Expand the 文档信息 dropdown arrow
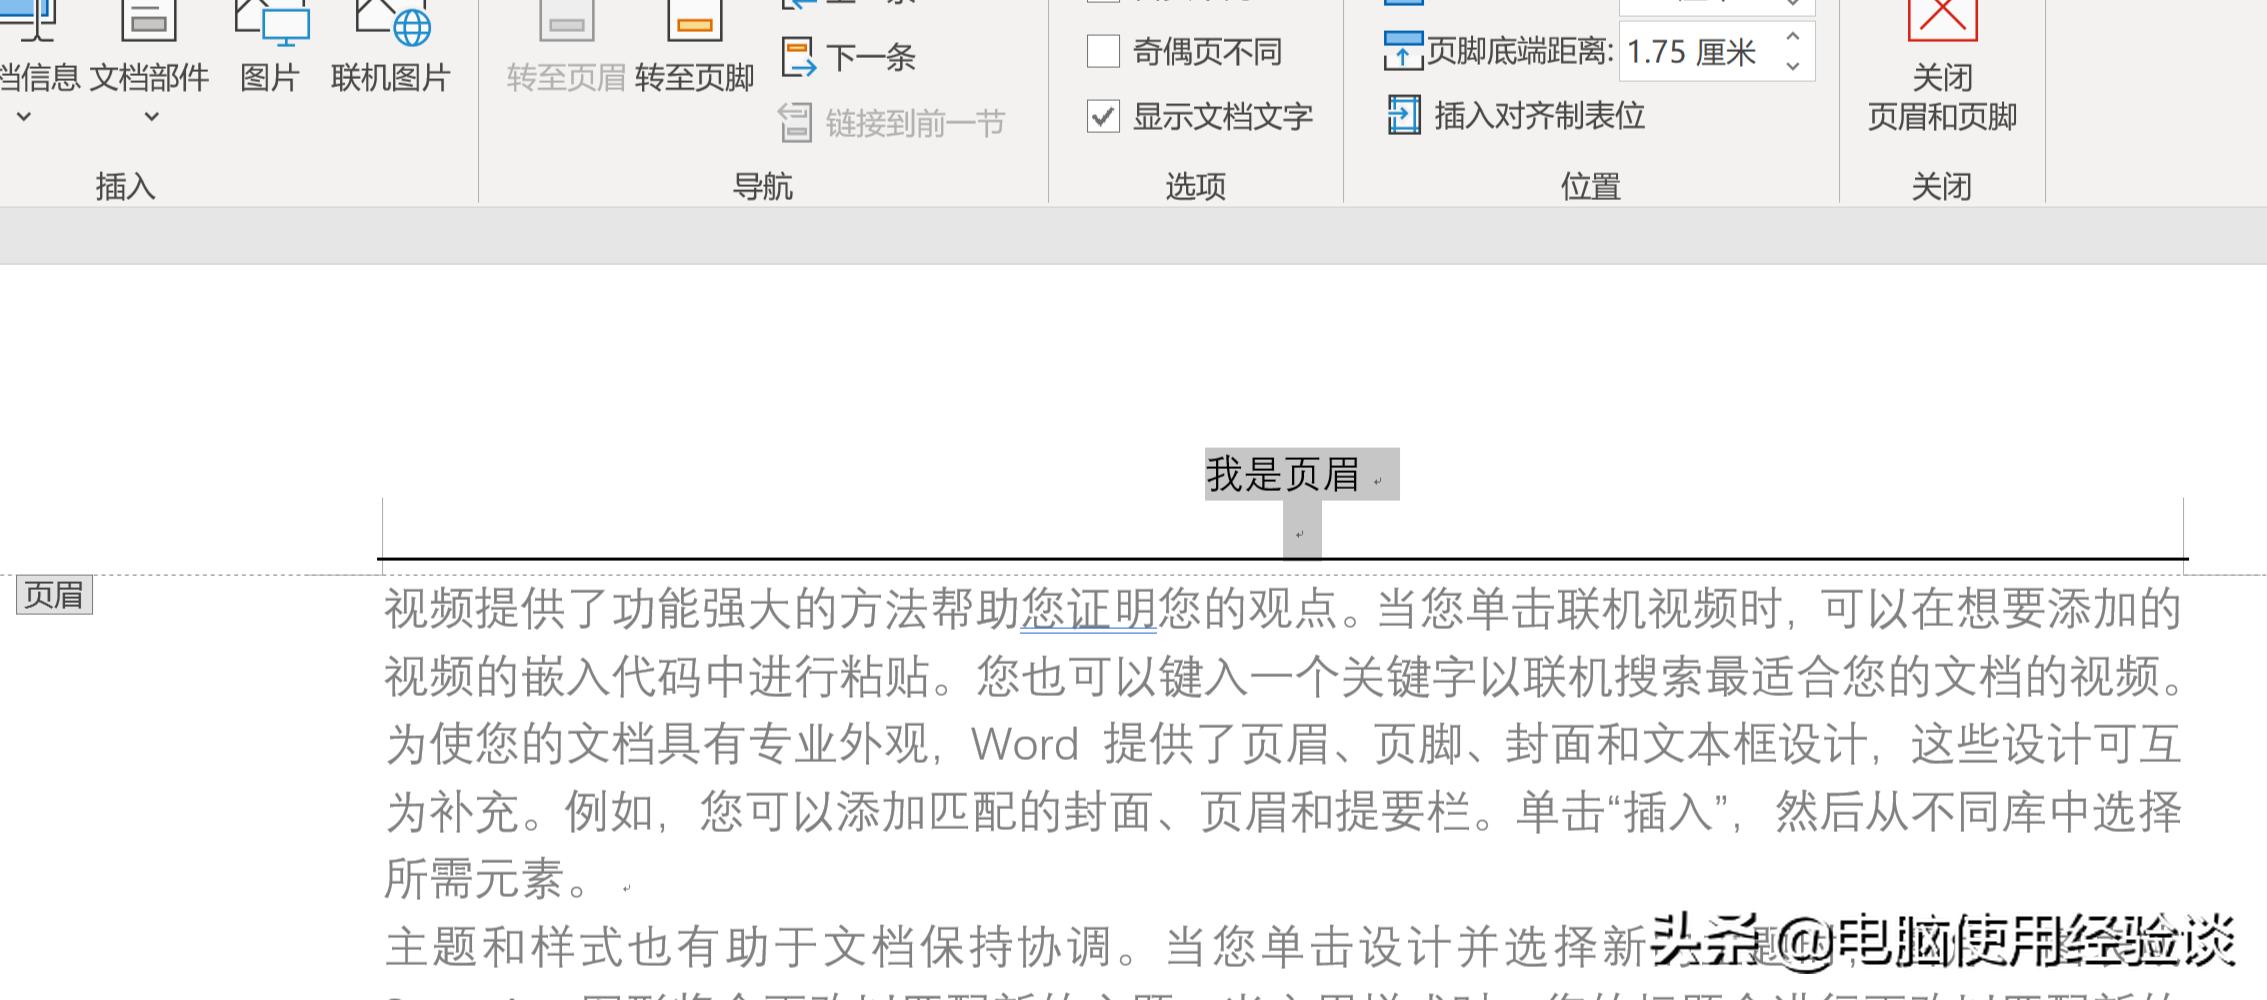Image resolution: width=2267 pixels, height=1000 pixels. 24,116
